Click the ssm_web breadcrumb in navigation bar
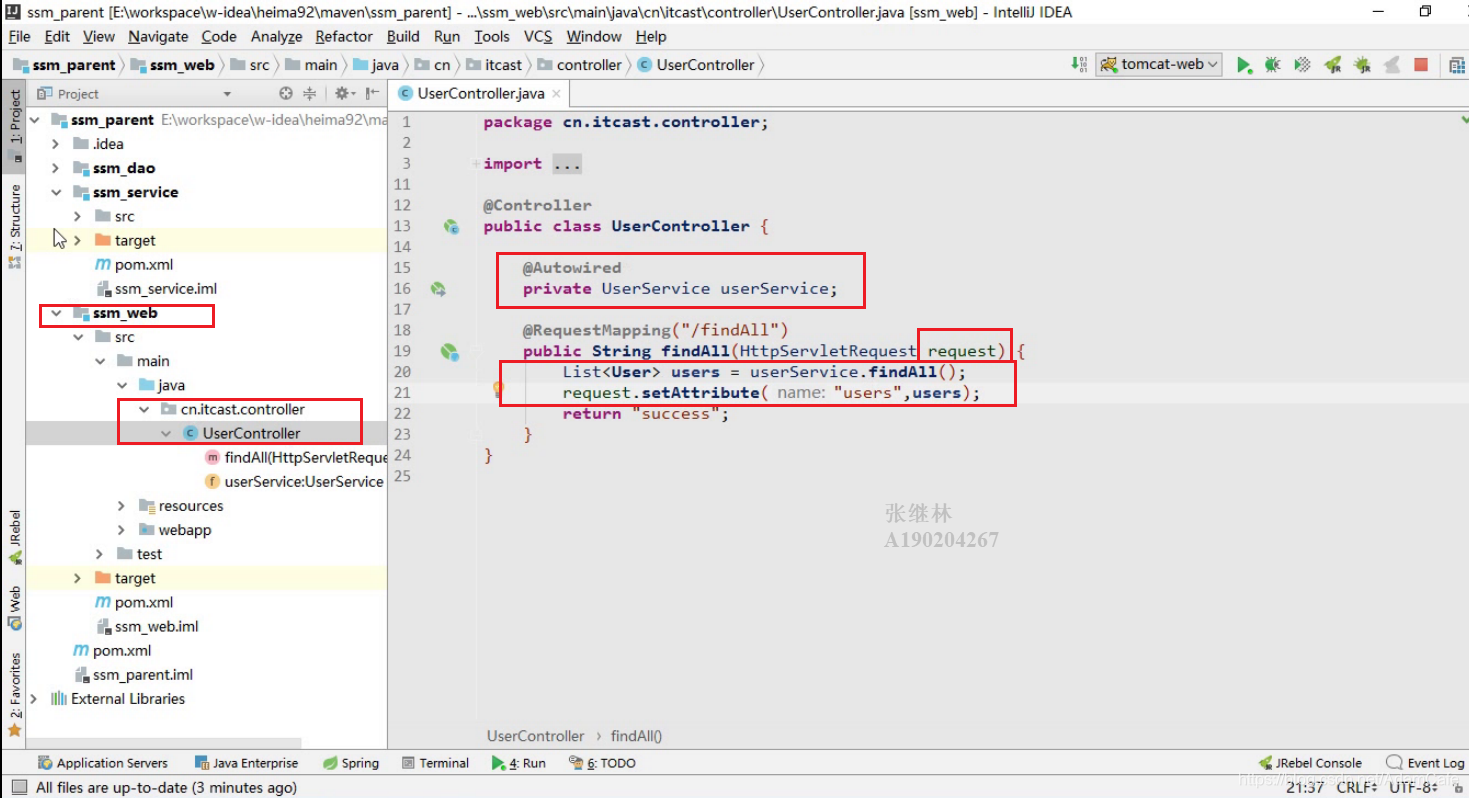The width and height of the screenshot is (1469, 798). pos(173,65)
